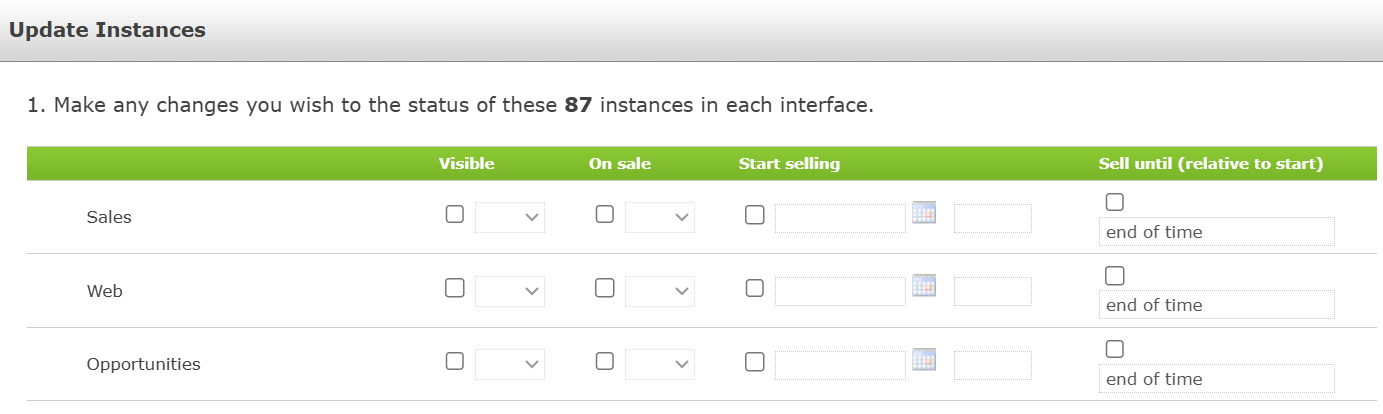Open the Opportunities On sale dropdown
This screenshot has width=1383, height=414.
[660, 365]
